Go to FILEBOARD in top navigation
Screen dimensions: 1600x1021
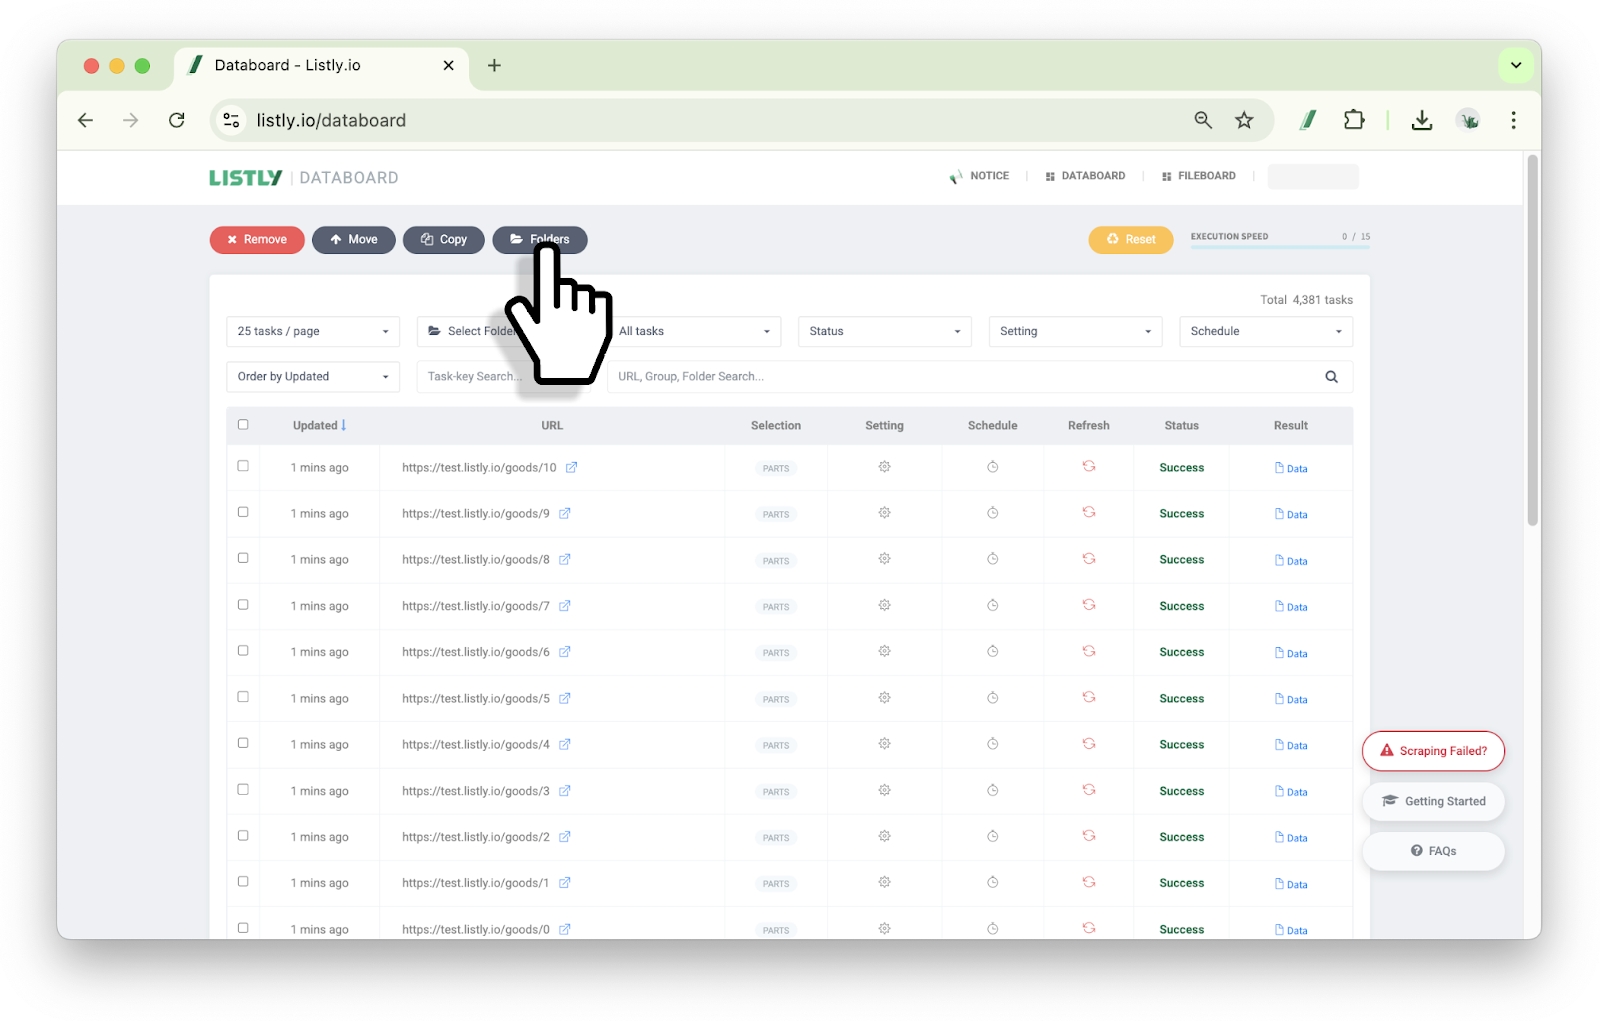tap(1199, 176)
